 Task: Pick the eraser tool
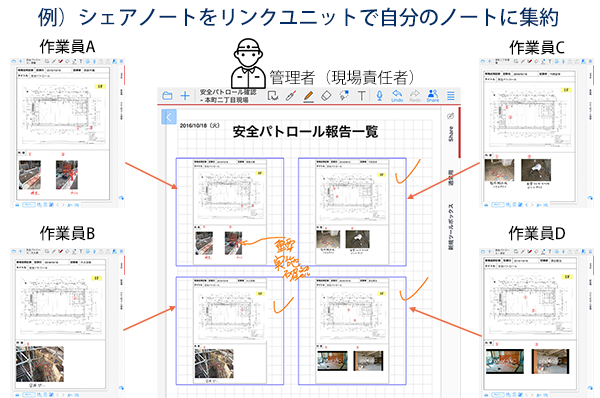click(326, 96)
